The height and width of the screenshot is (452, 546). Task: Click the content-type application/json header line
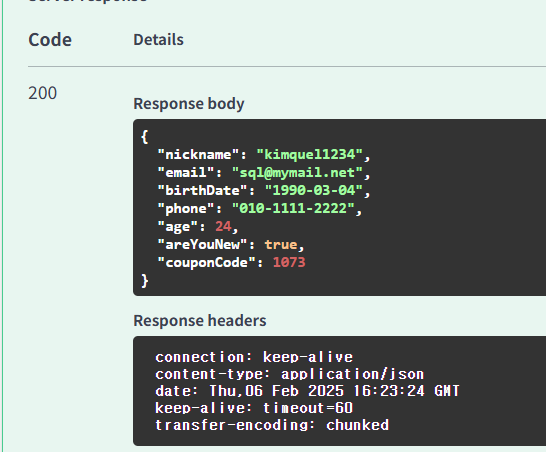[290, 374]
